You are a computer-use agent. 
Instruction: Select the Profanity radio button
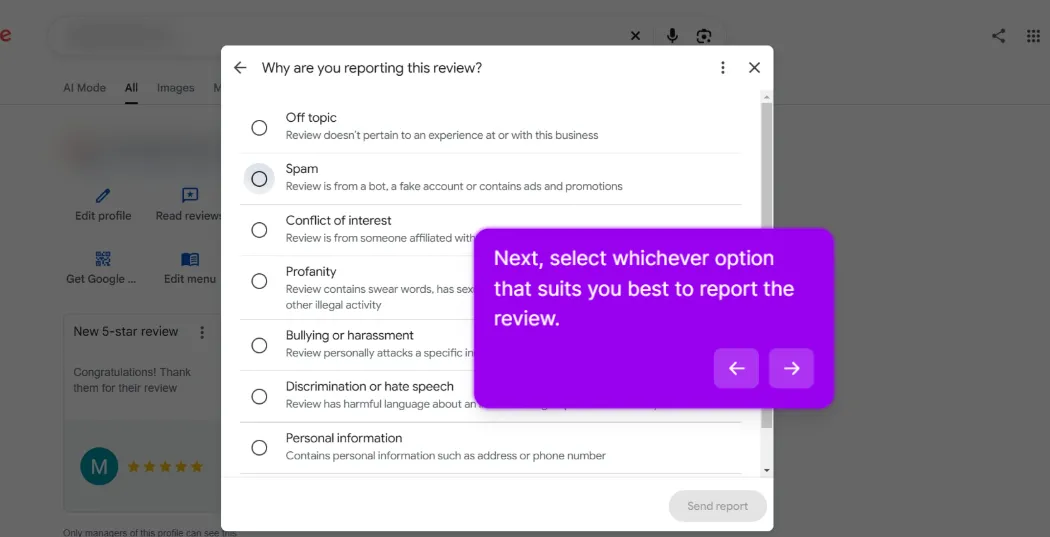(x=259, y=281)
